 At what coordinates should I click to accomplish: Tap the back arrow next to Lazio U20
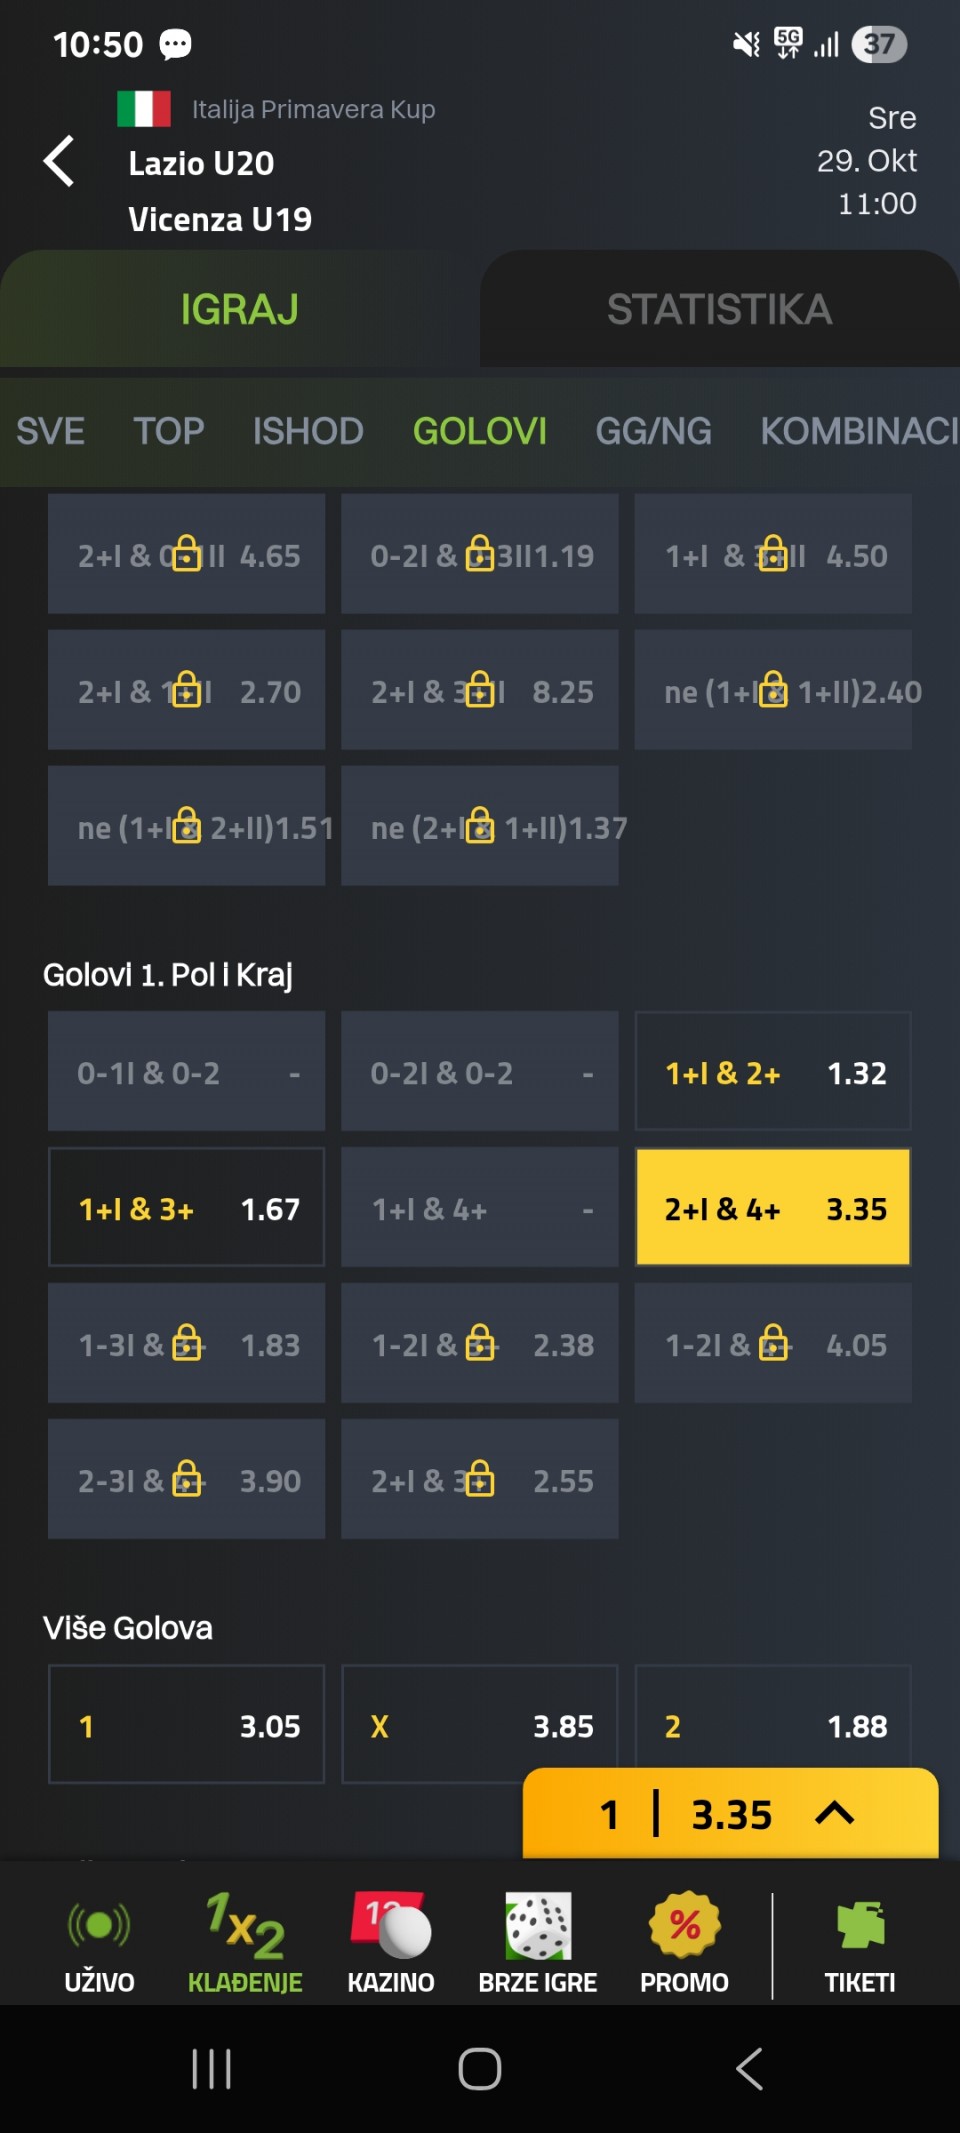[60, 161]
